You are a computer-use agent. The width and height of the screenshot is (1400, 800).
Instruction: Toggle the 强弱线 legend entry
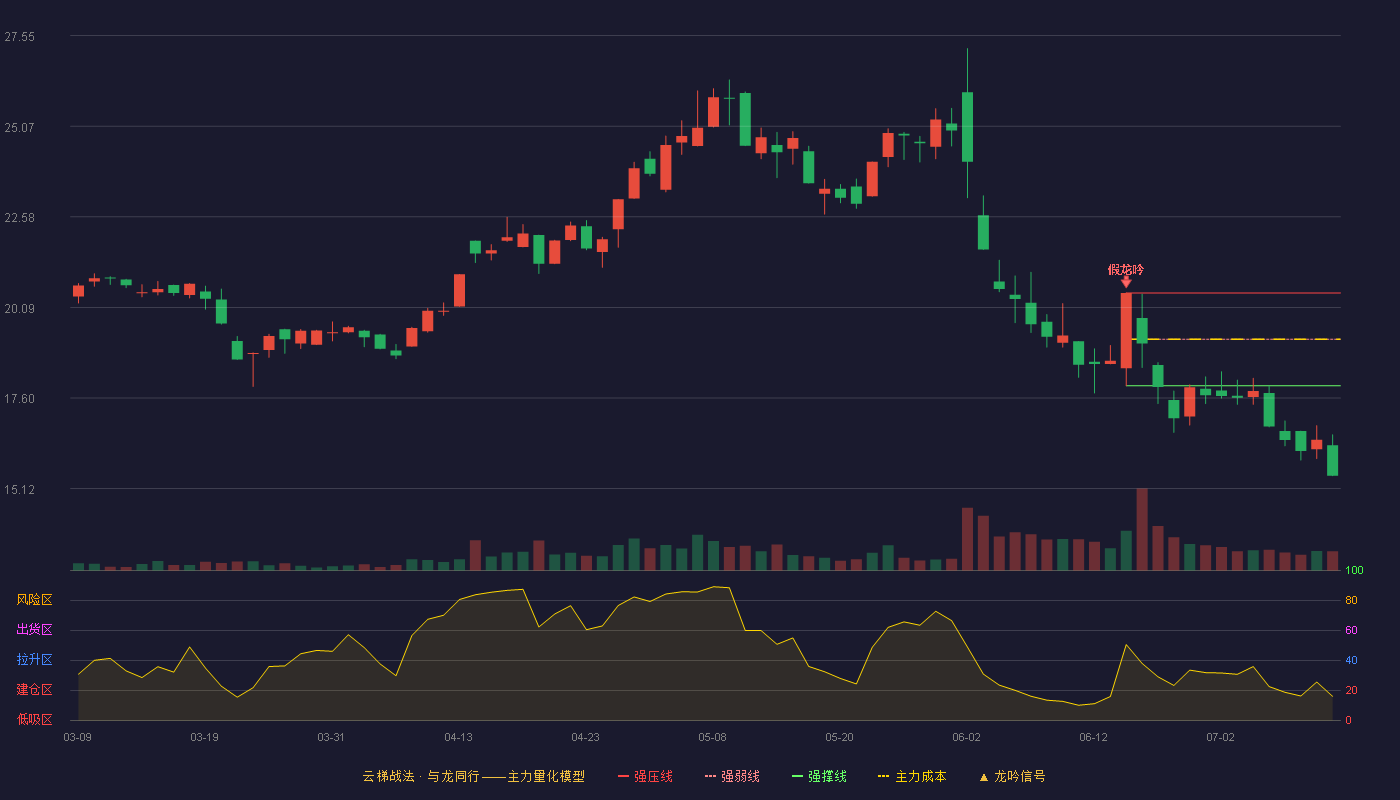click(x=732, y=776)
